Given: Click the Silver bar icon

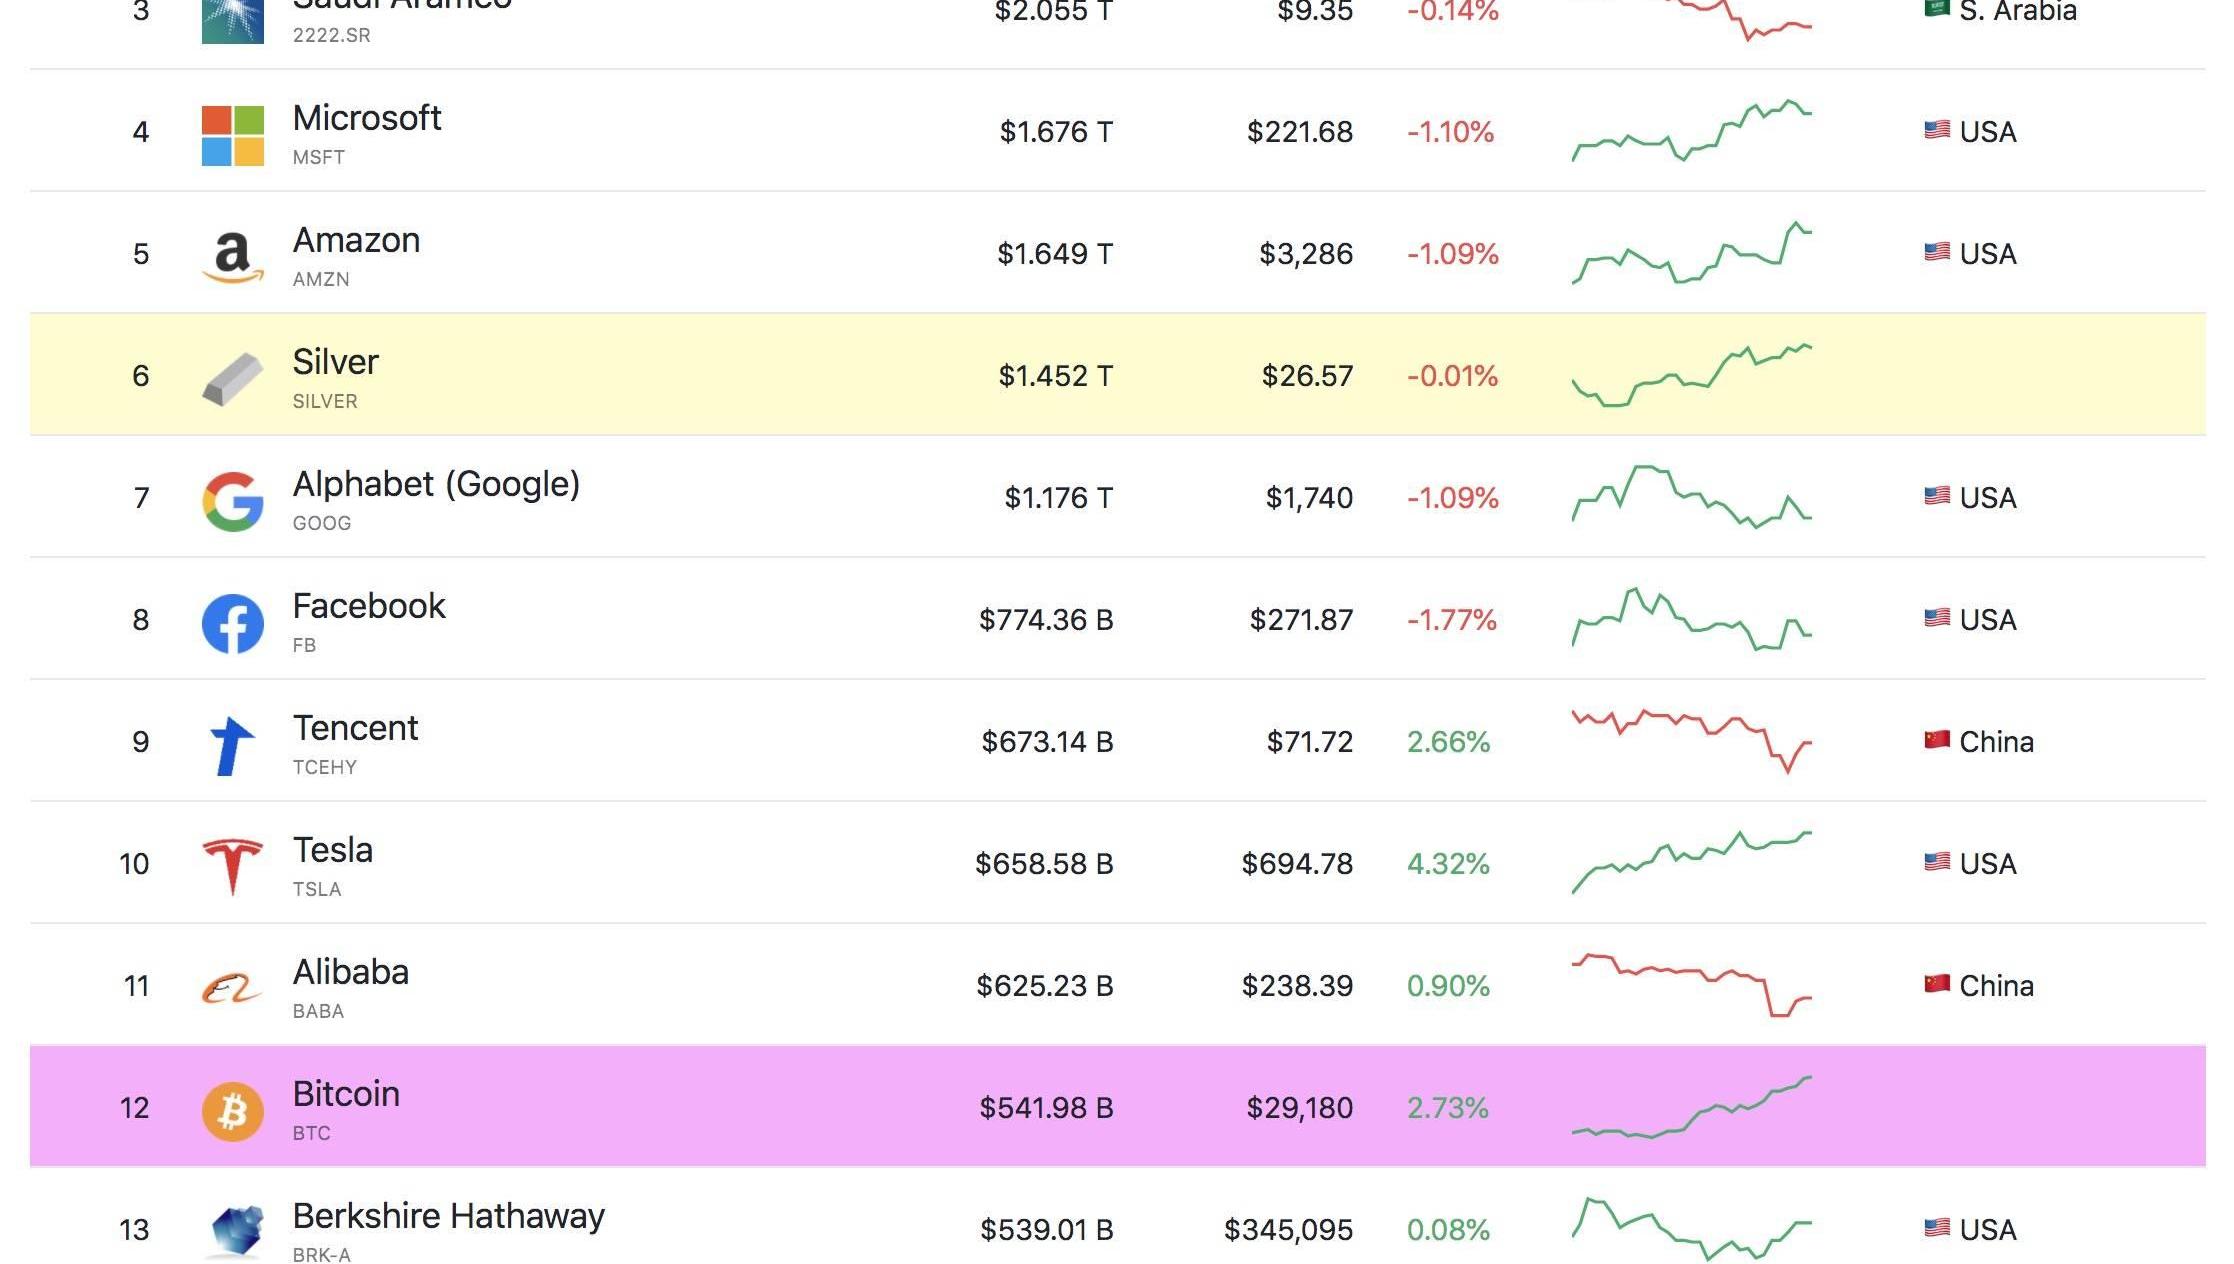Looking at the screenshot, I should click(233, 380).
